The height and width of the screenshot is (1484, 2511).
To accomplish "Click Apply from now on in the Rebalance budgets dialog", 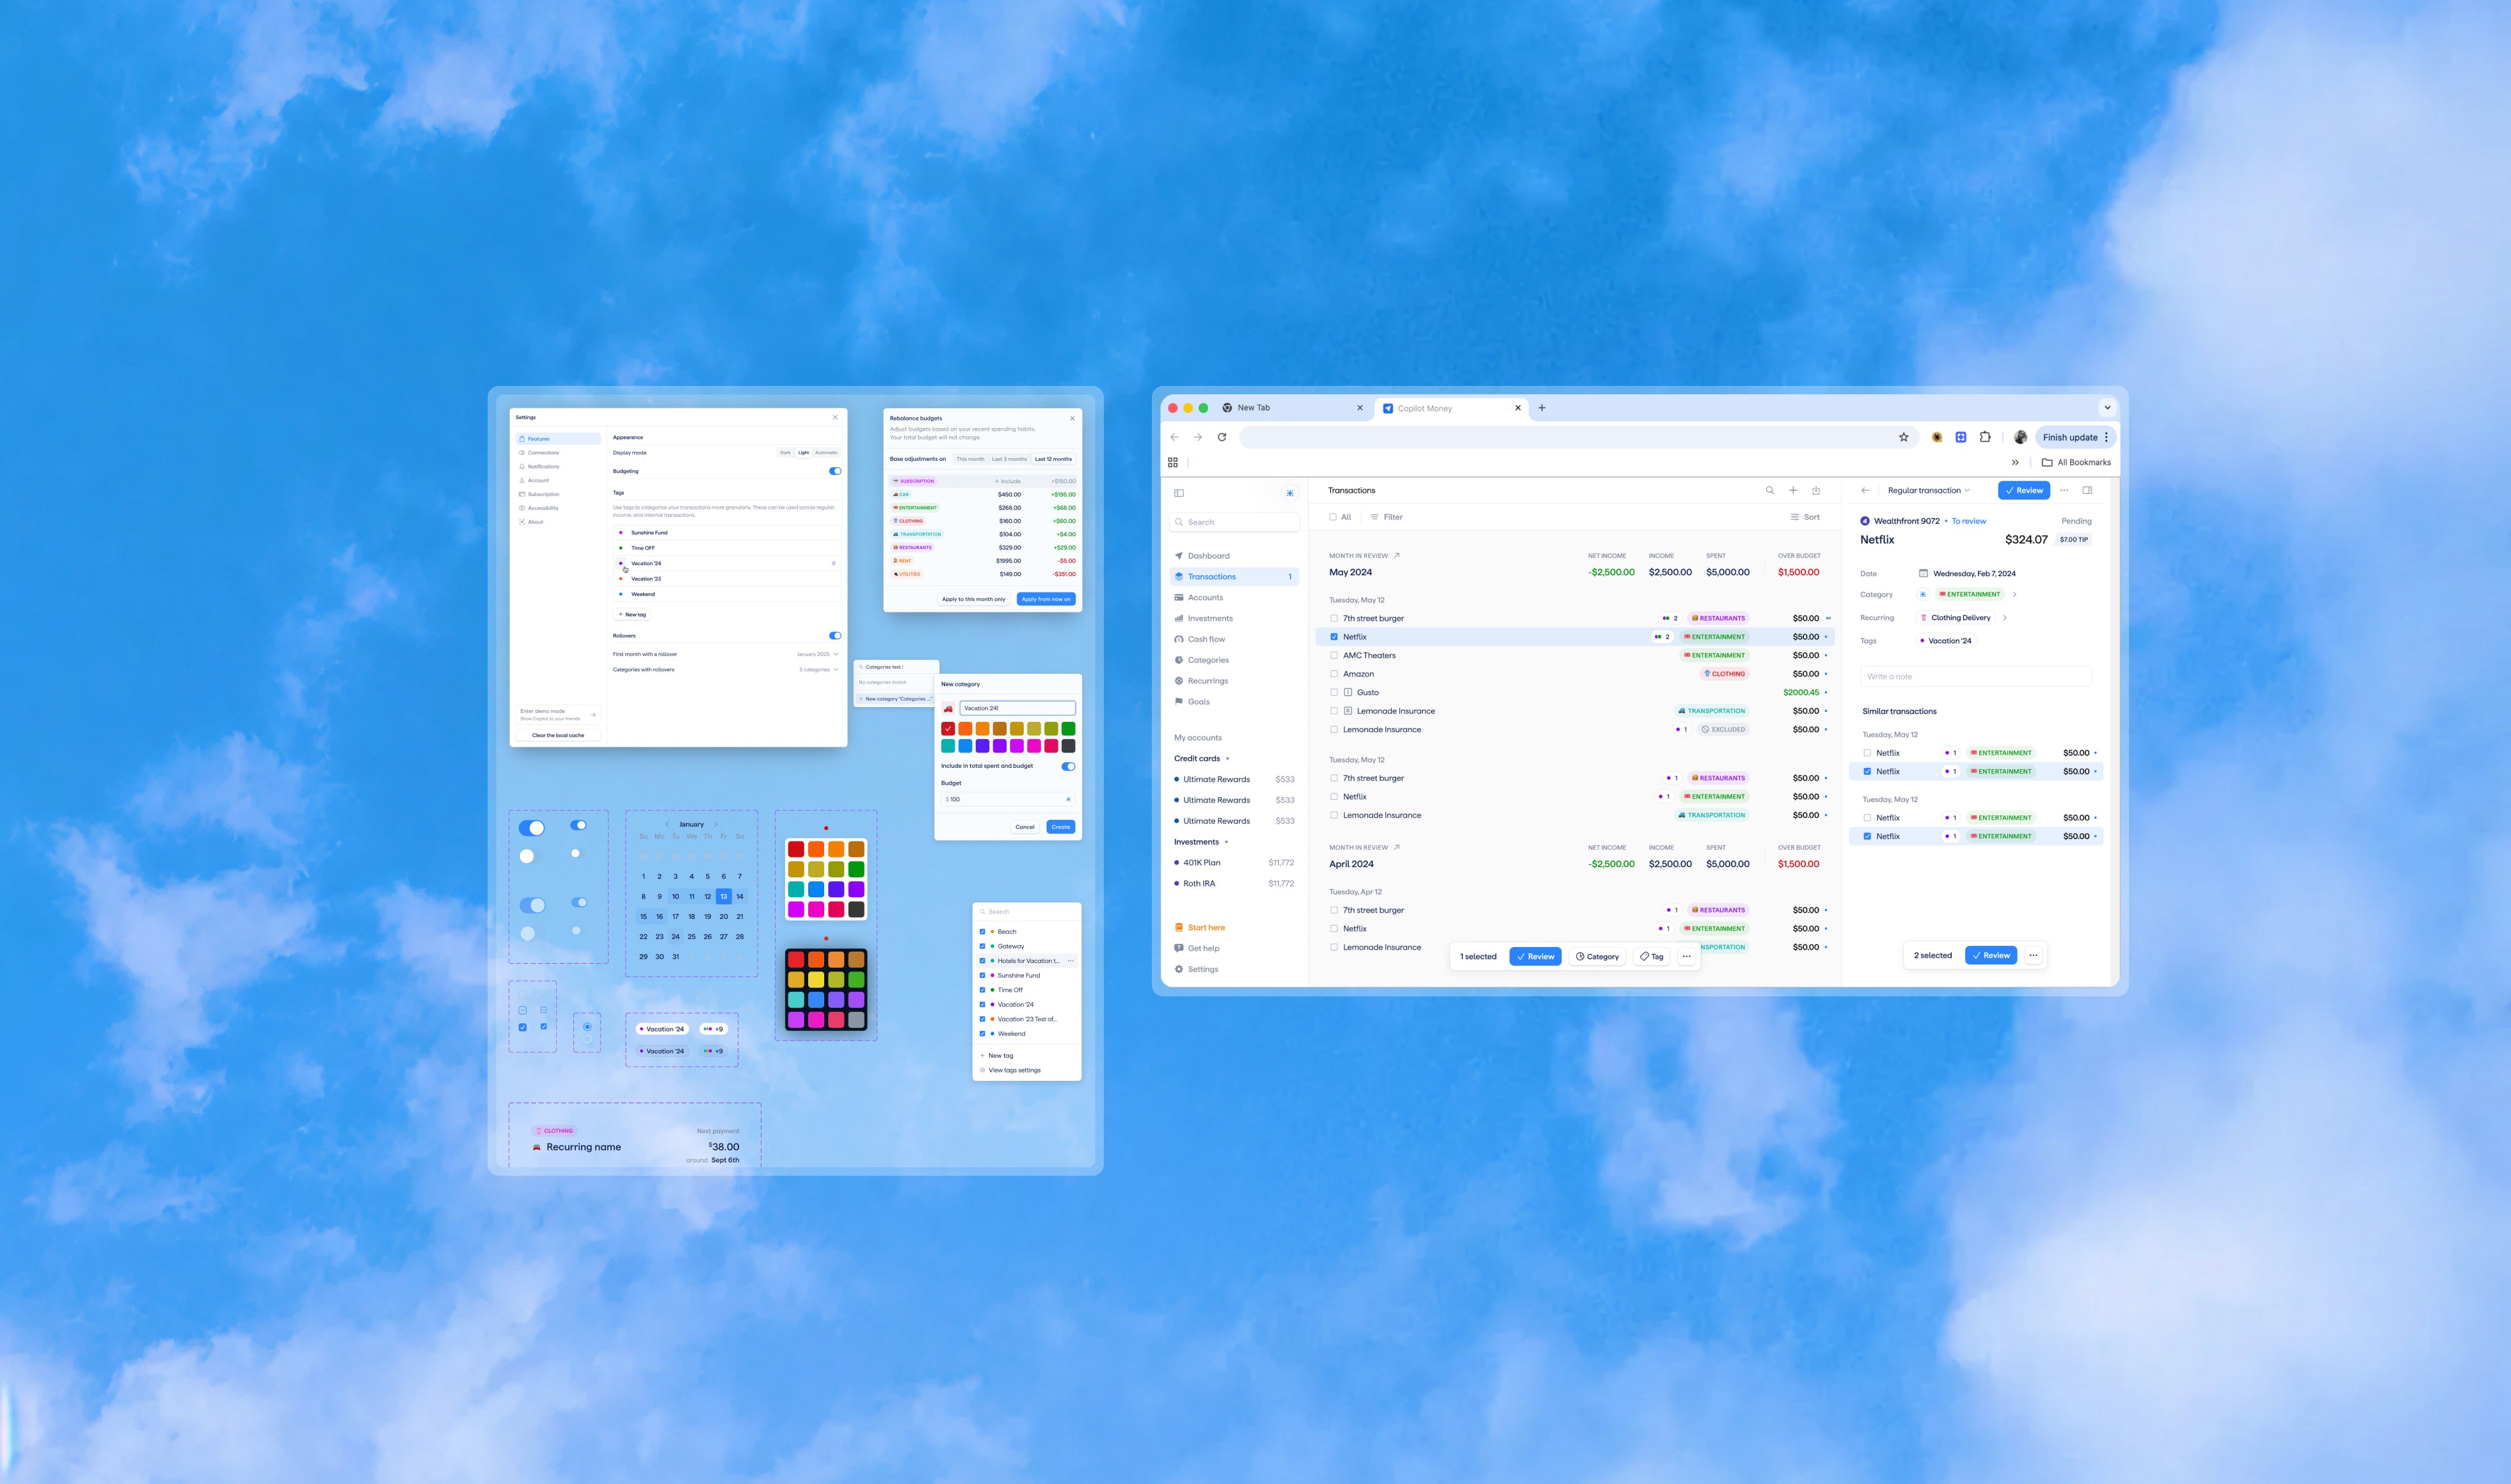I will [1045, 599].
